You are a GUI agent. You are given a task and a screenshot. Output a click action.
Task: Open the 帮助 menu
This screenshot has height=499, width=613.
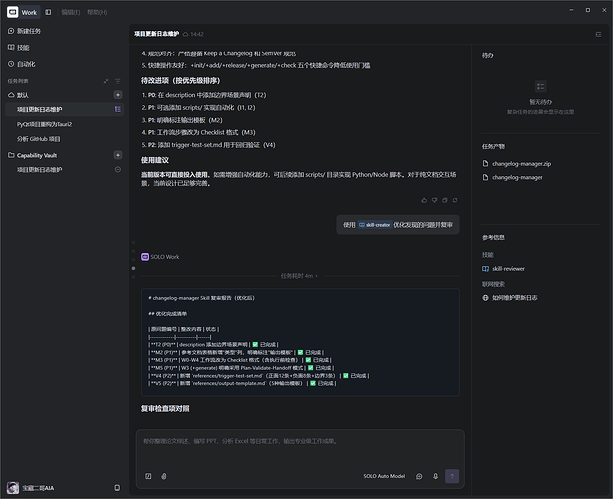click(97, 13)
